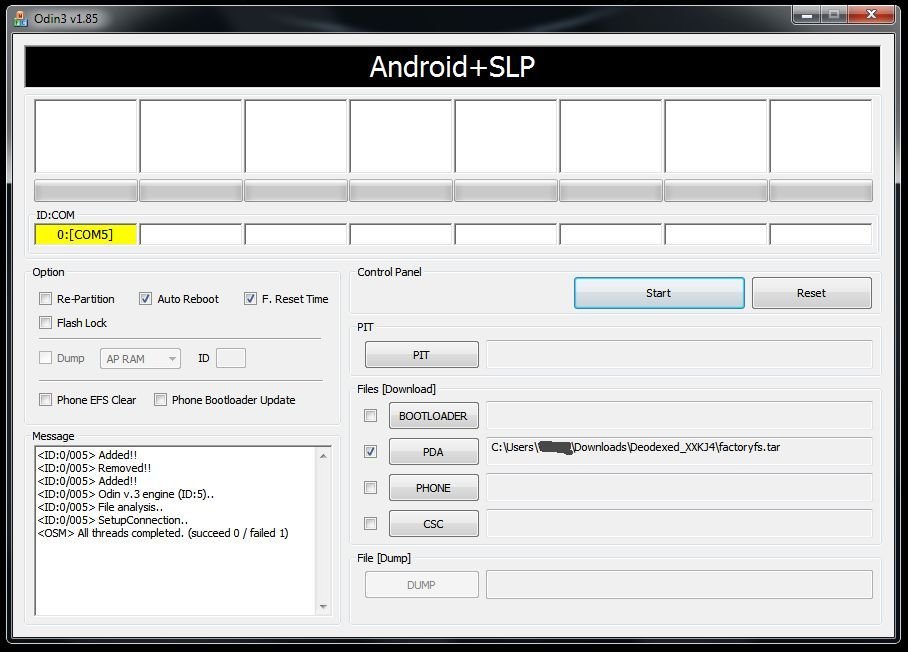This screenshot has height=652, width=908.
Task: Click the Dump ID input field
Action: [230, 358]
